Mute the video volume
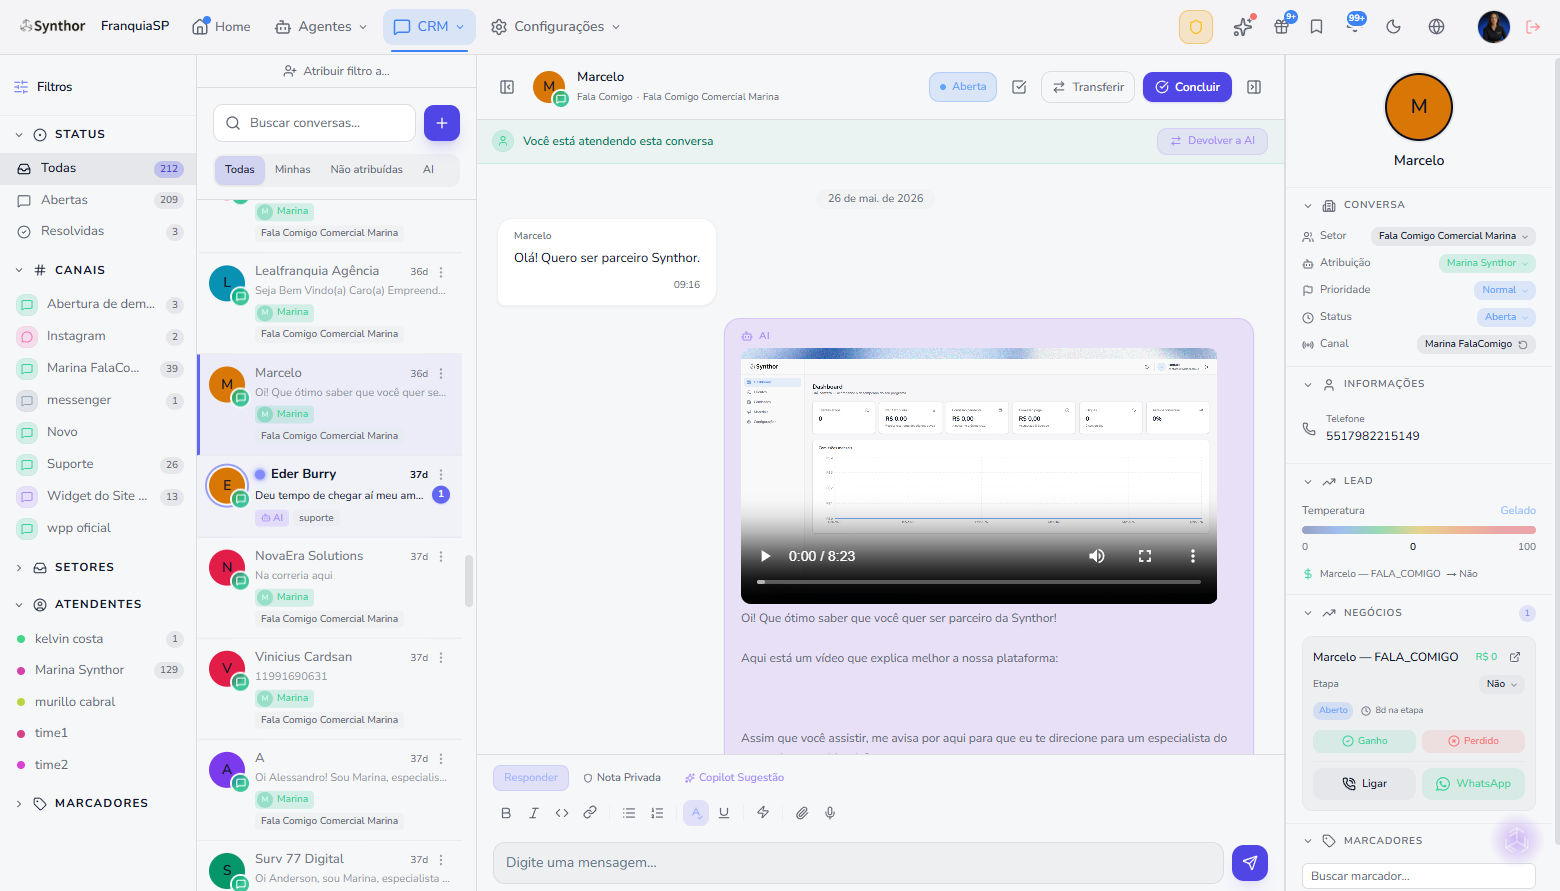Screen dimensions: 1560x891 point(1097,556)
